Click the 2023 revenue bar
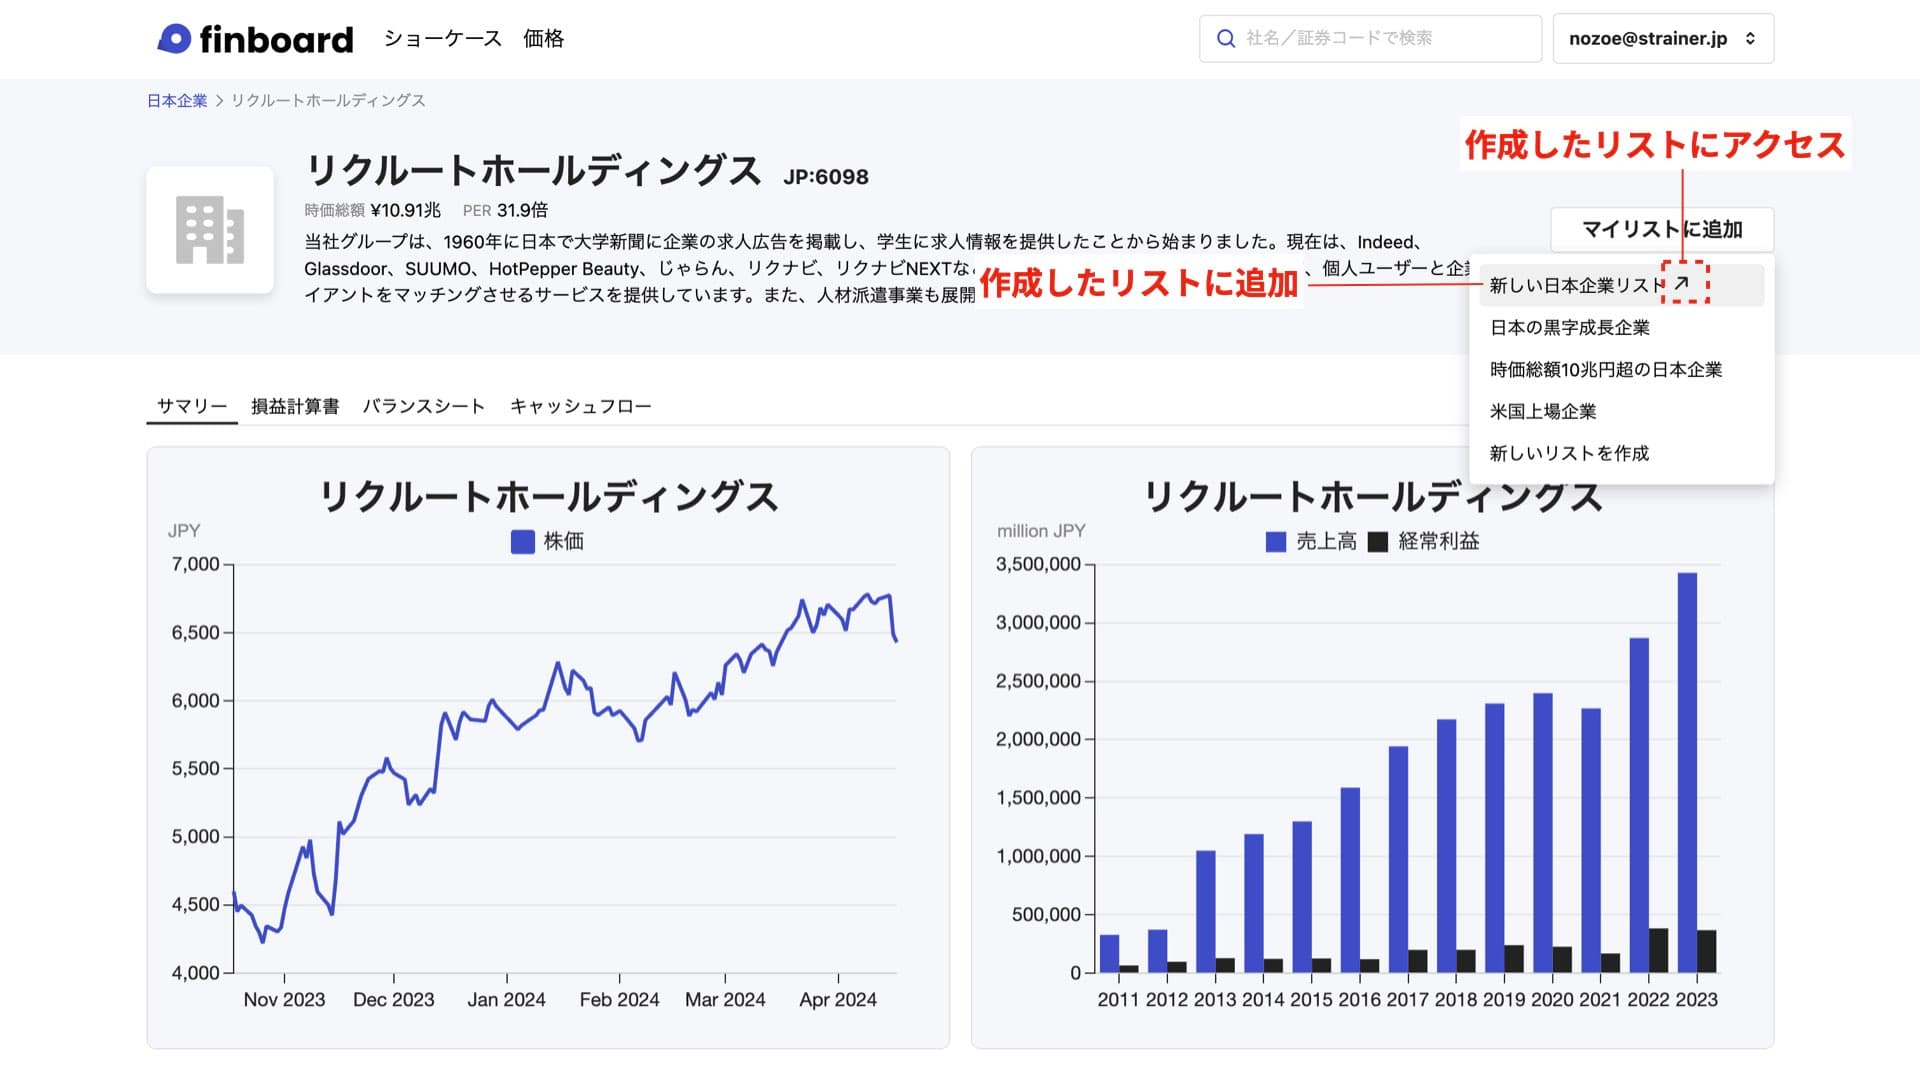 coord(1687,772)
